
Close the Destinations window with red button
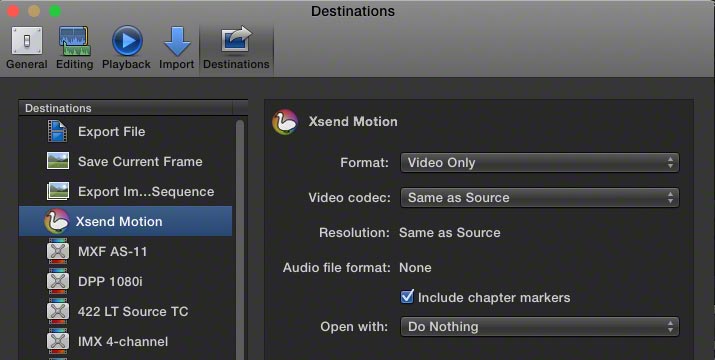(13, 10)
